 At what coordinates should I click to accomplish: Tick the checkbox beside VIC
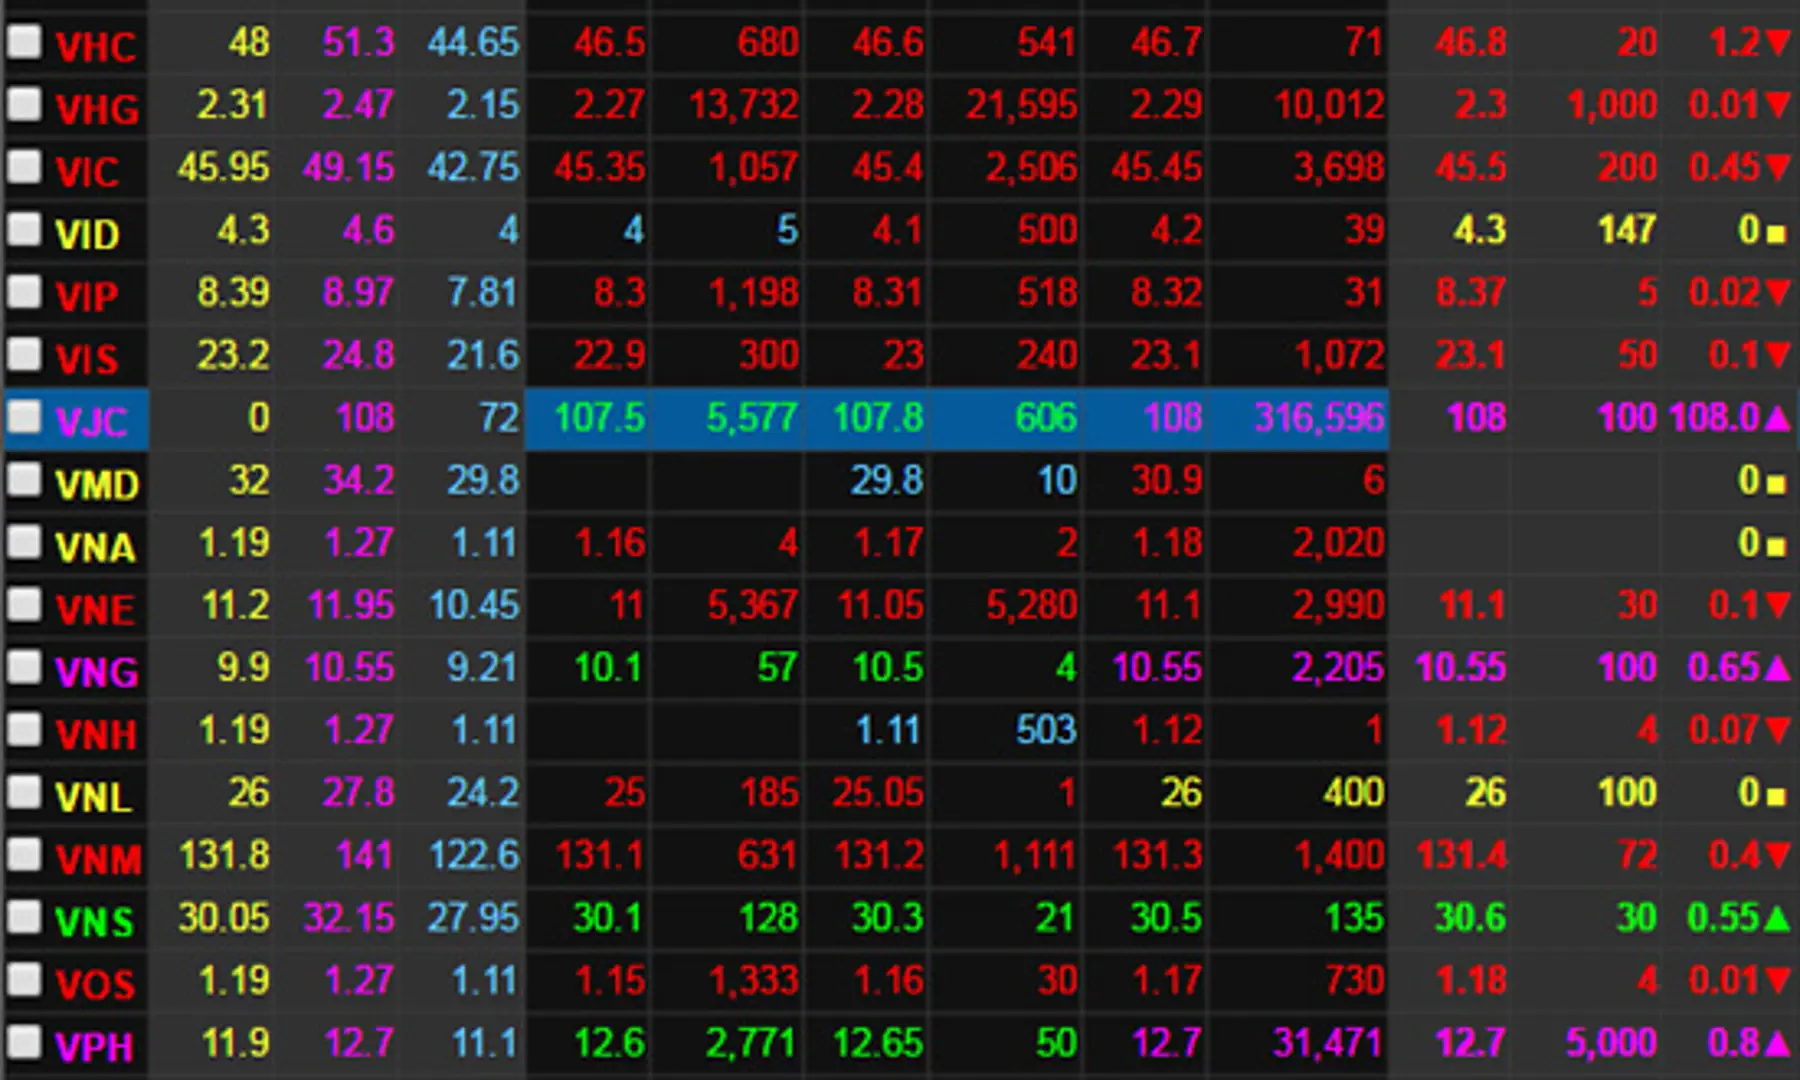coord(24,167)
